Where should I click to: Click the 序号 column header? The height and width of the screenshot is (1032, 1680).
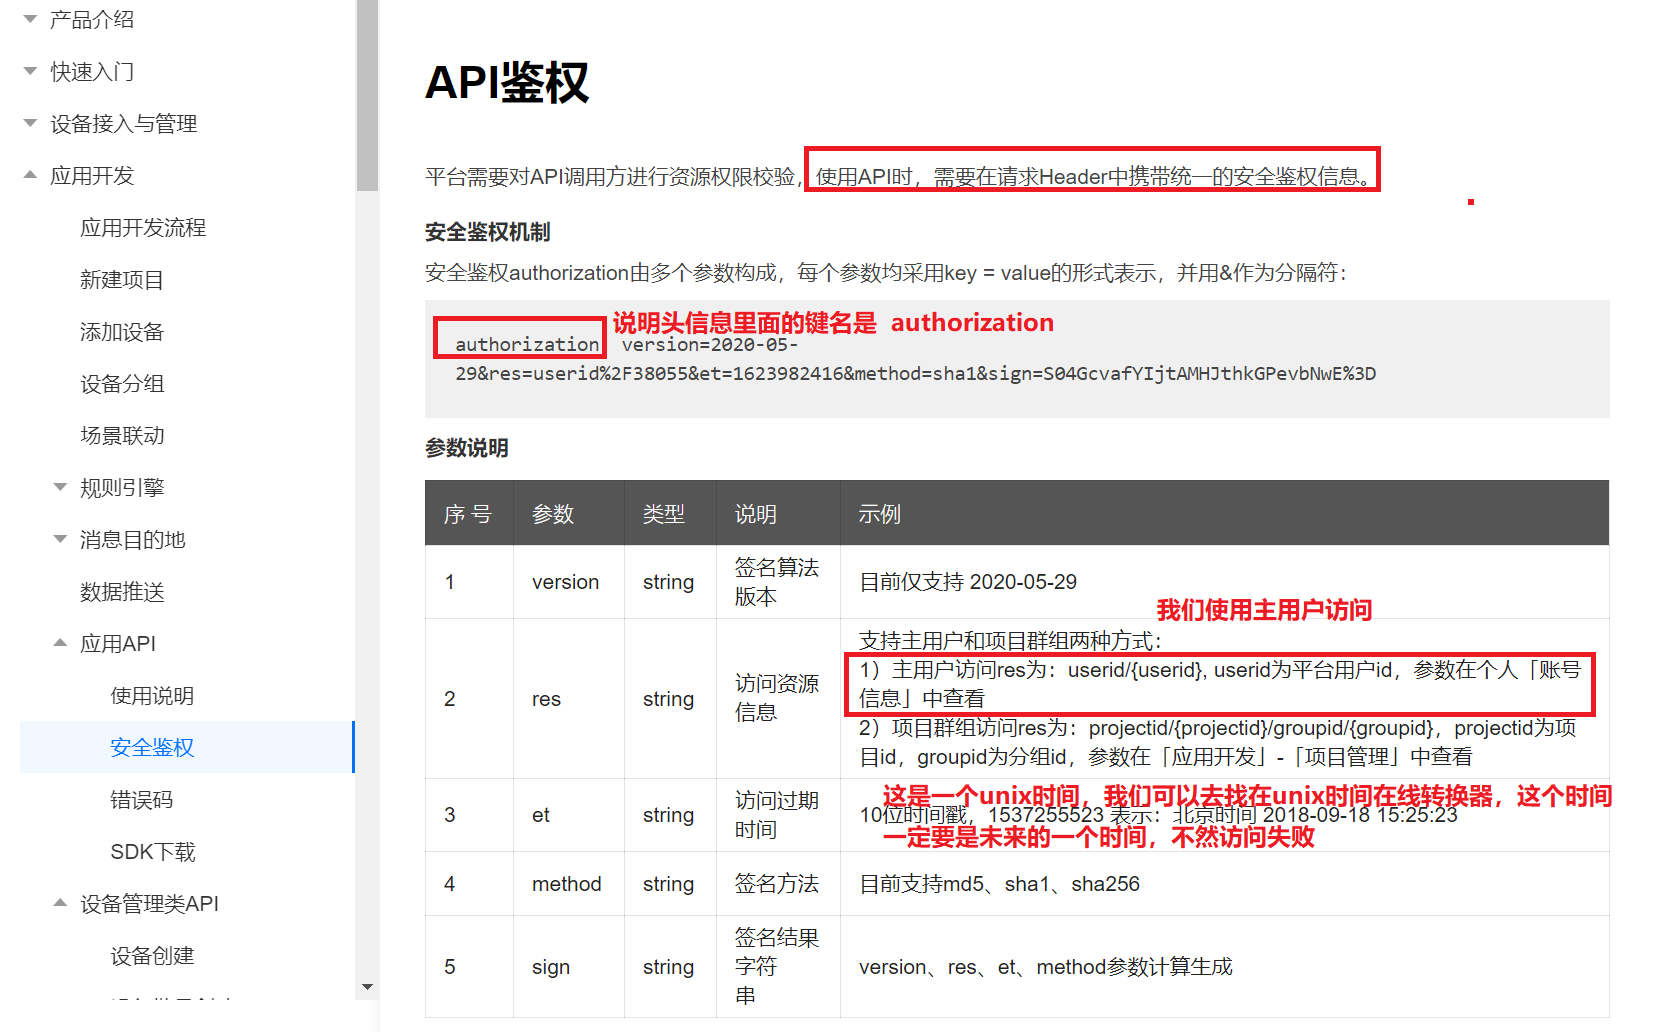click(468, 514)
